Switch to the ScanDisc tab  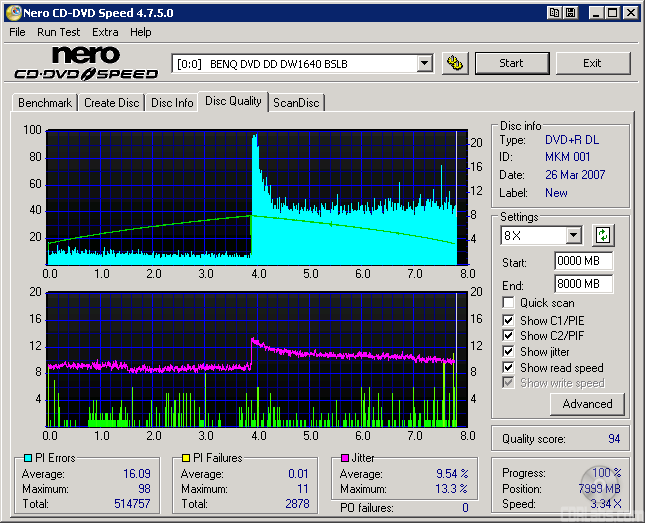pyautogui.click(x=296, y=103)
